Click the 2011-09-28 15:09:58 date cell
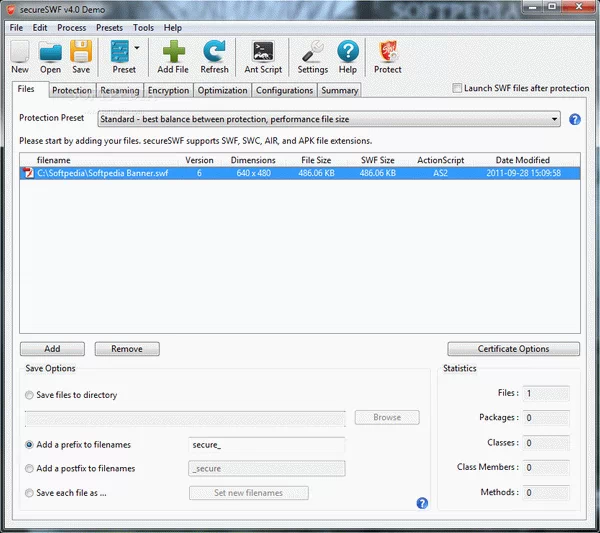 523,173
